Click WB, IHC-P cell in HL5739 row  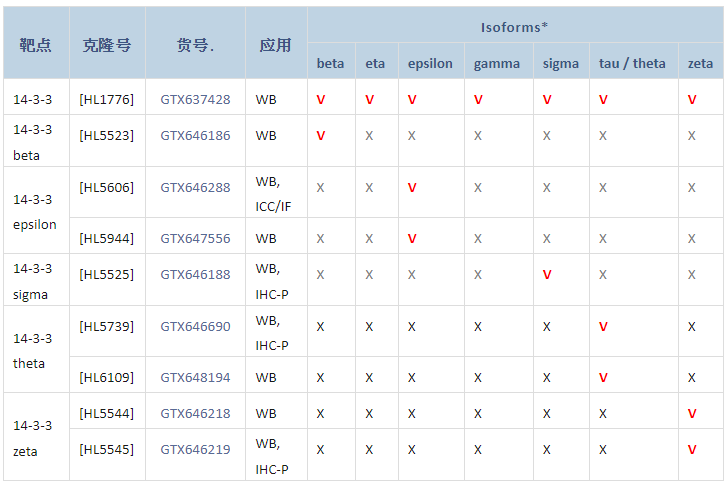click(x=276, y=331)
